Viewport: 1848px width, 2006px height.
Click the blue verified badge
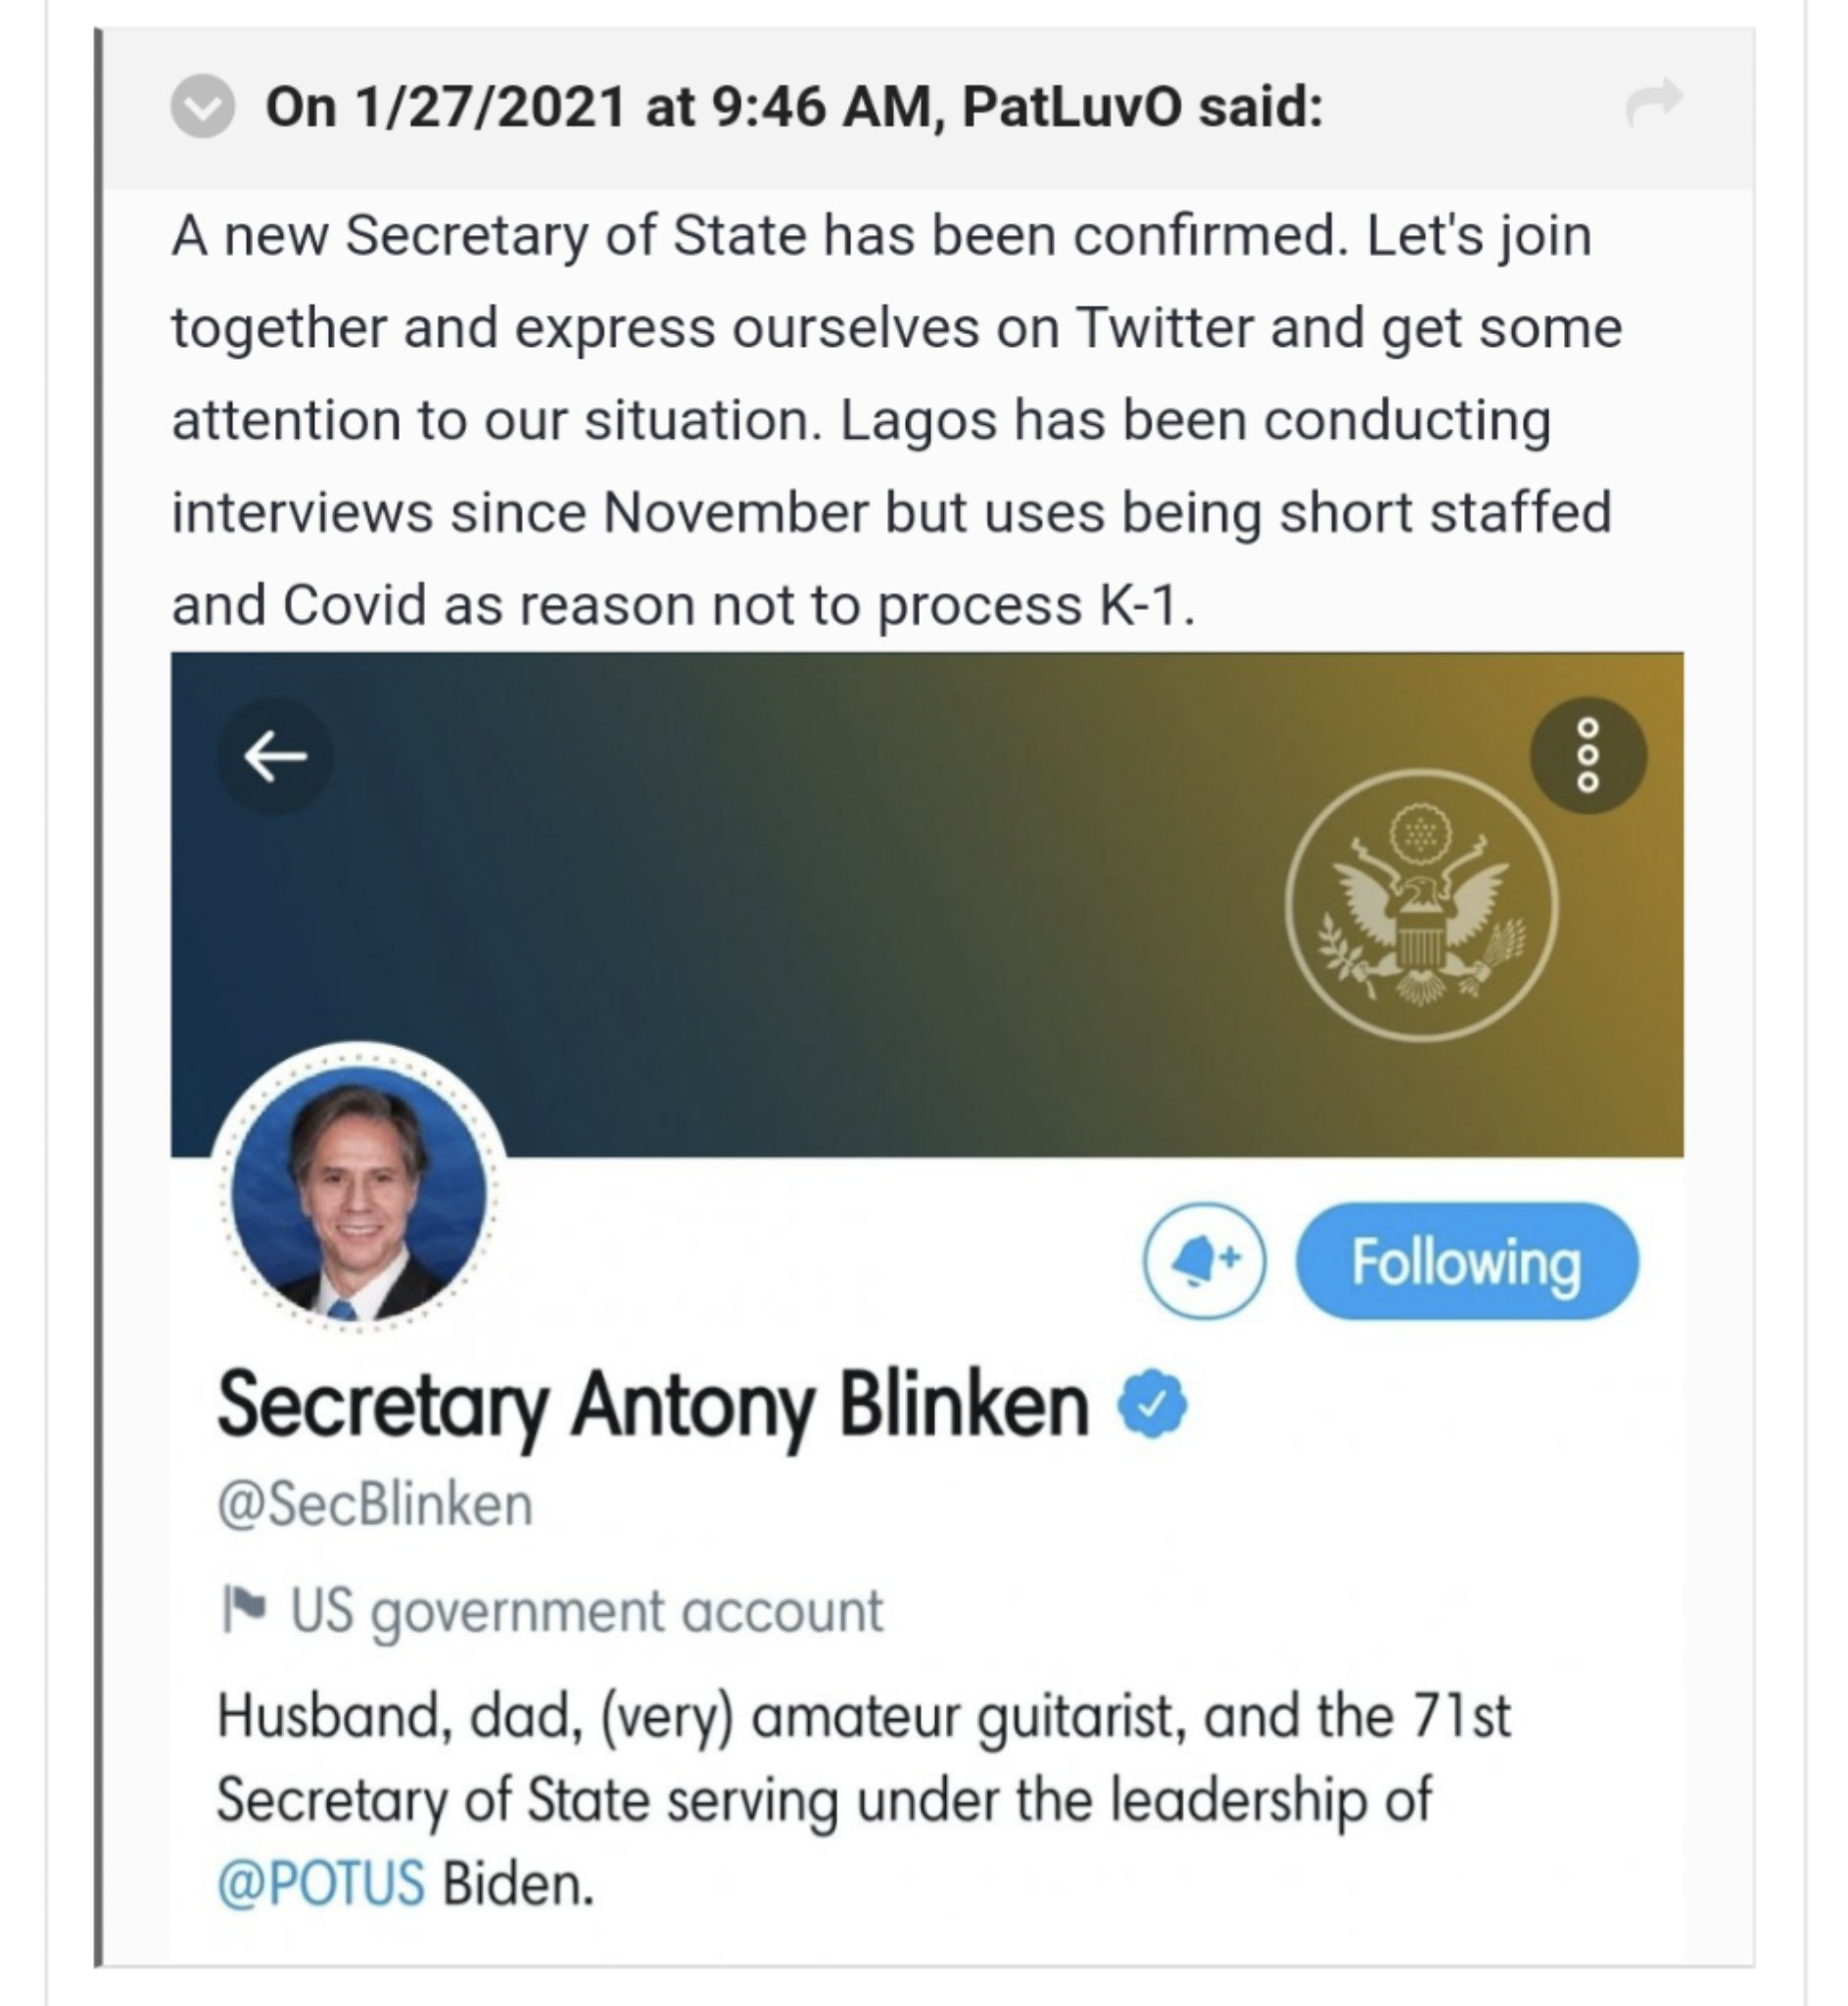pos(1153,1405)
